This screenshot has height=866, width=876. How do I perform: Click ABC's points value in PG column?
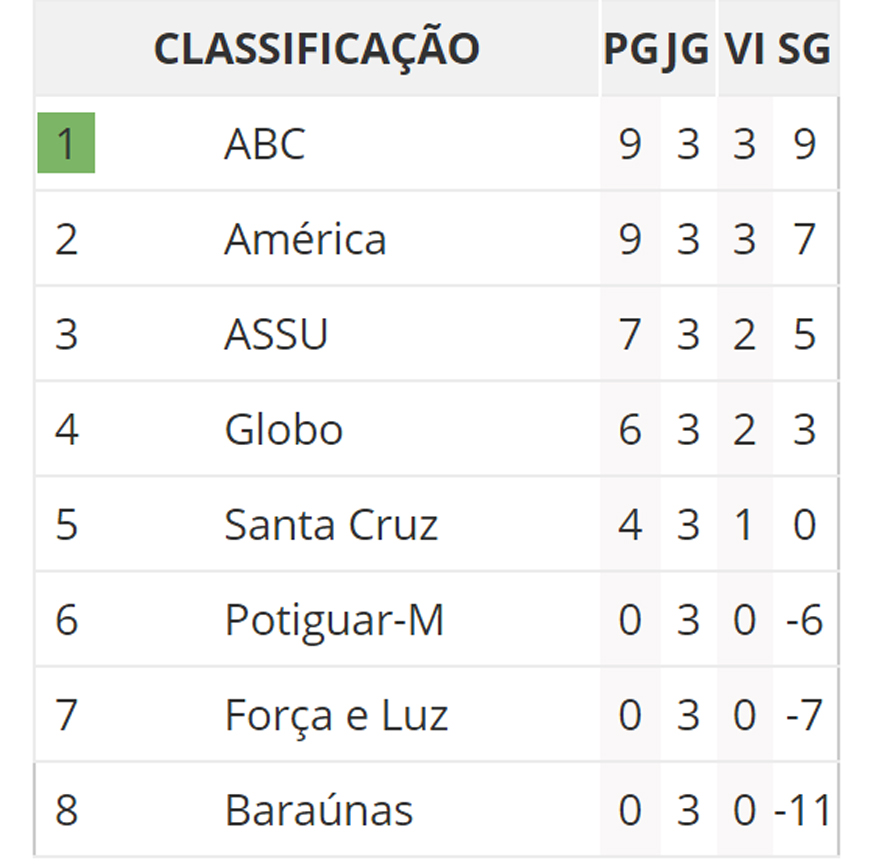click(x=630, y=144)
